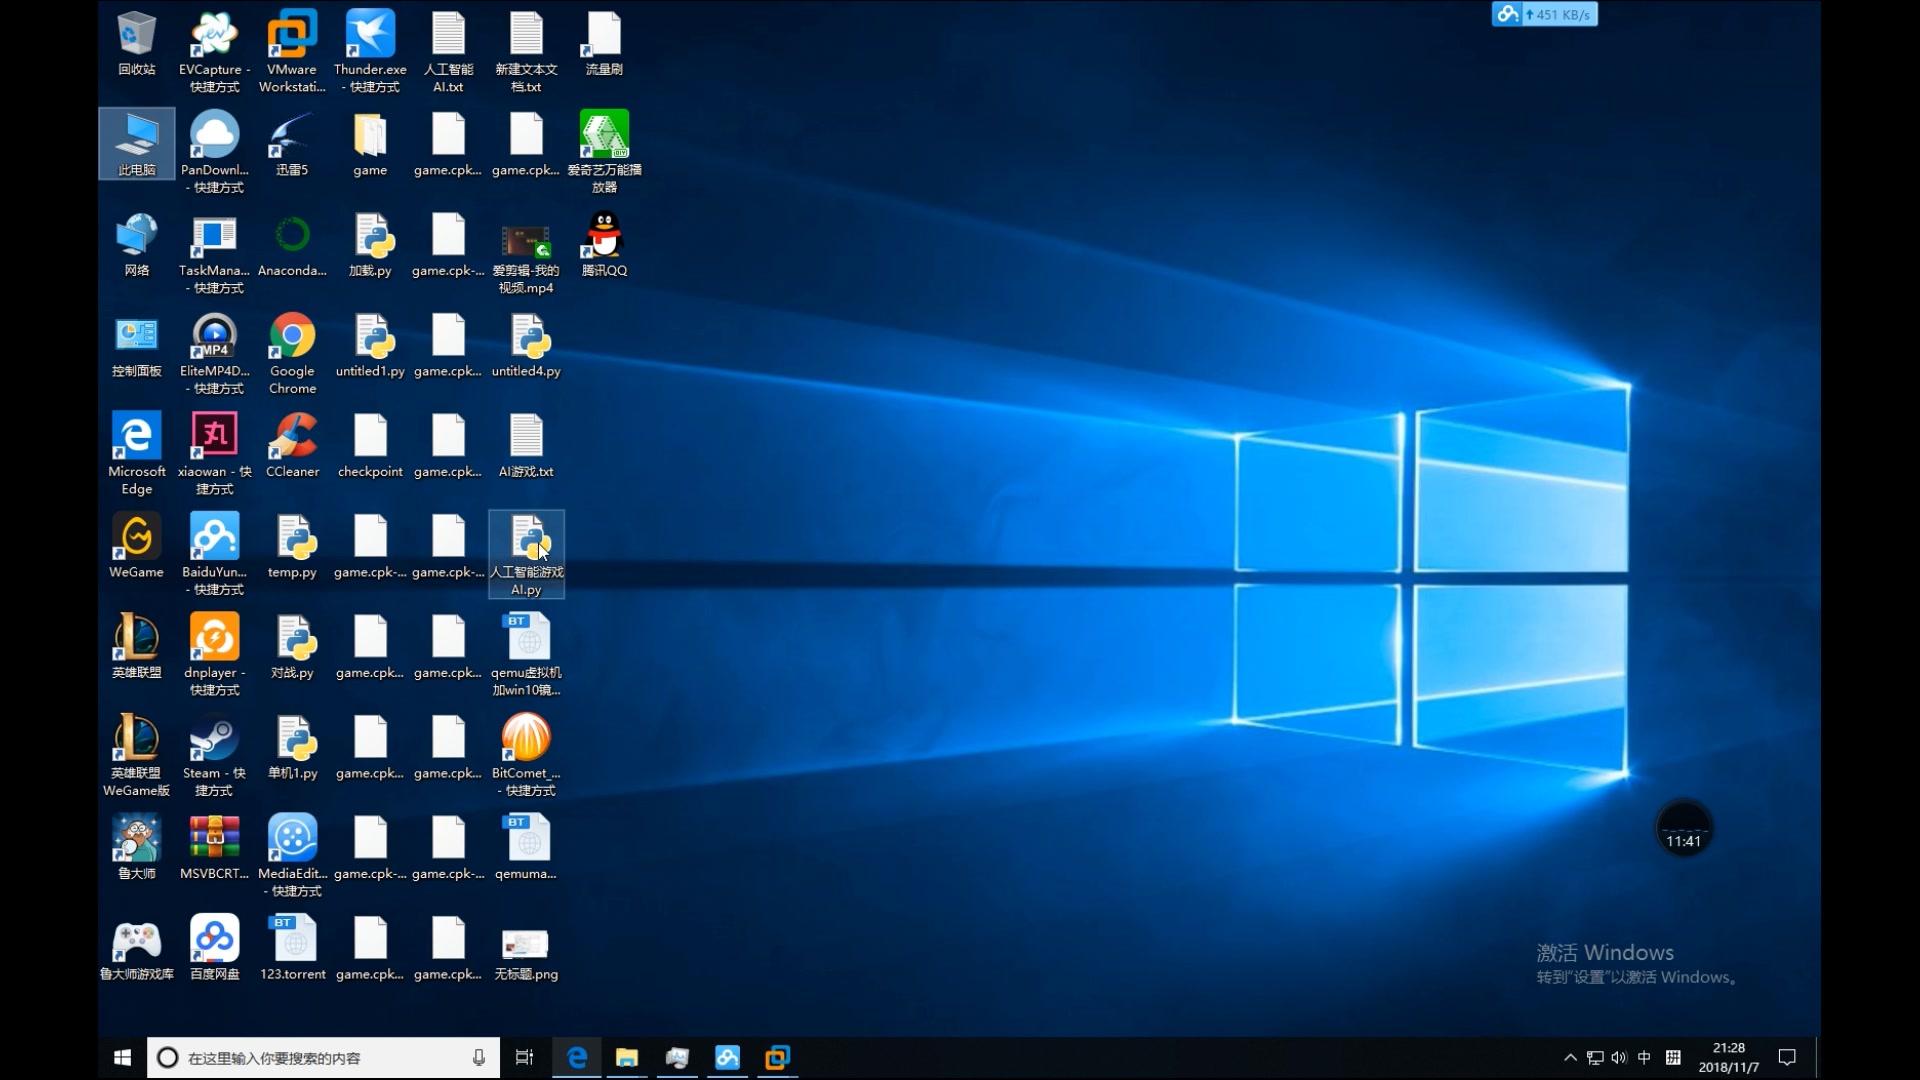Open Task View from the taskbar
The width and height of the screenshot is (1920, 1080).
coord(524,1057)
